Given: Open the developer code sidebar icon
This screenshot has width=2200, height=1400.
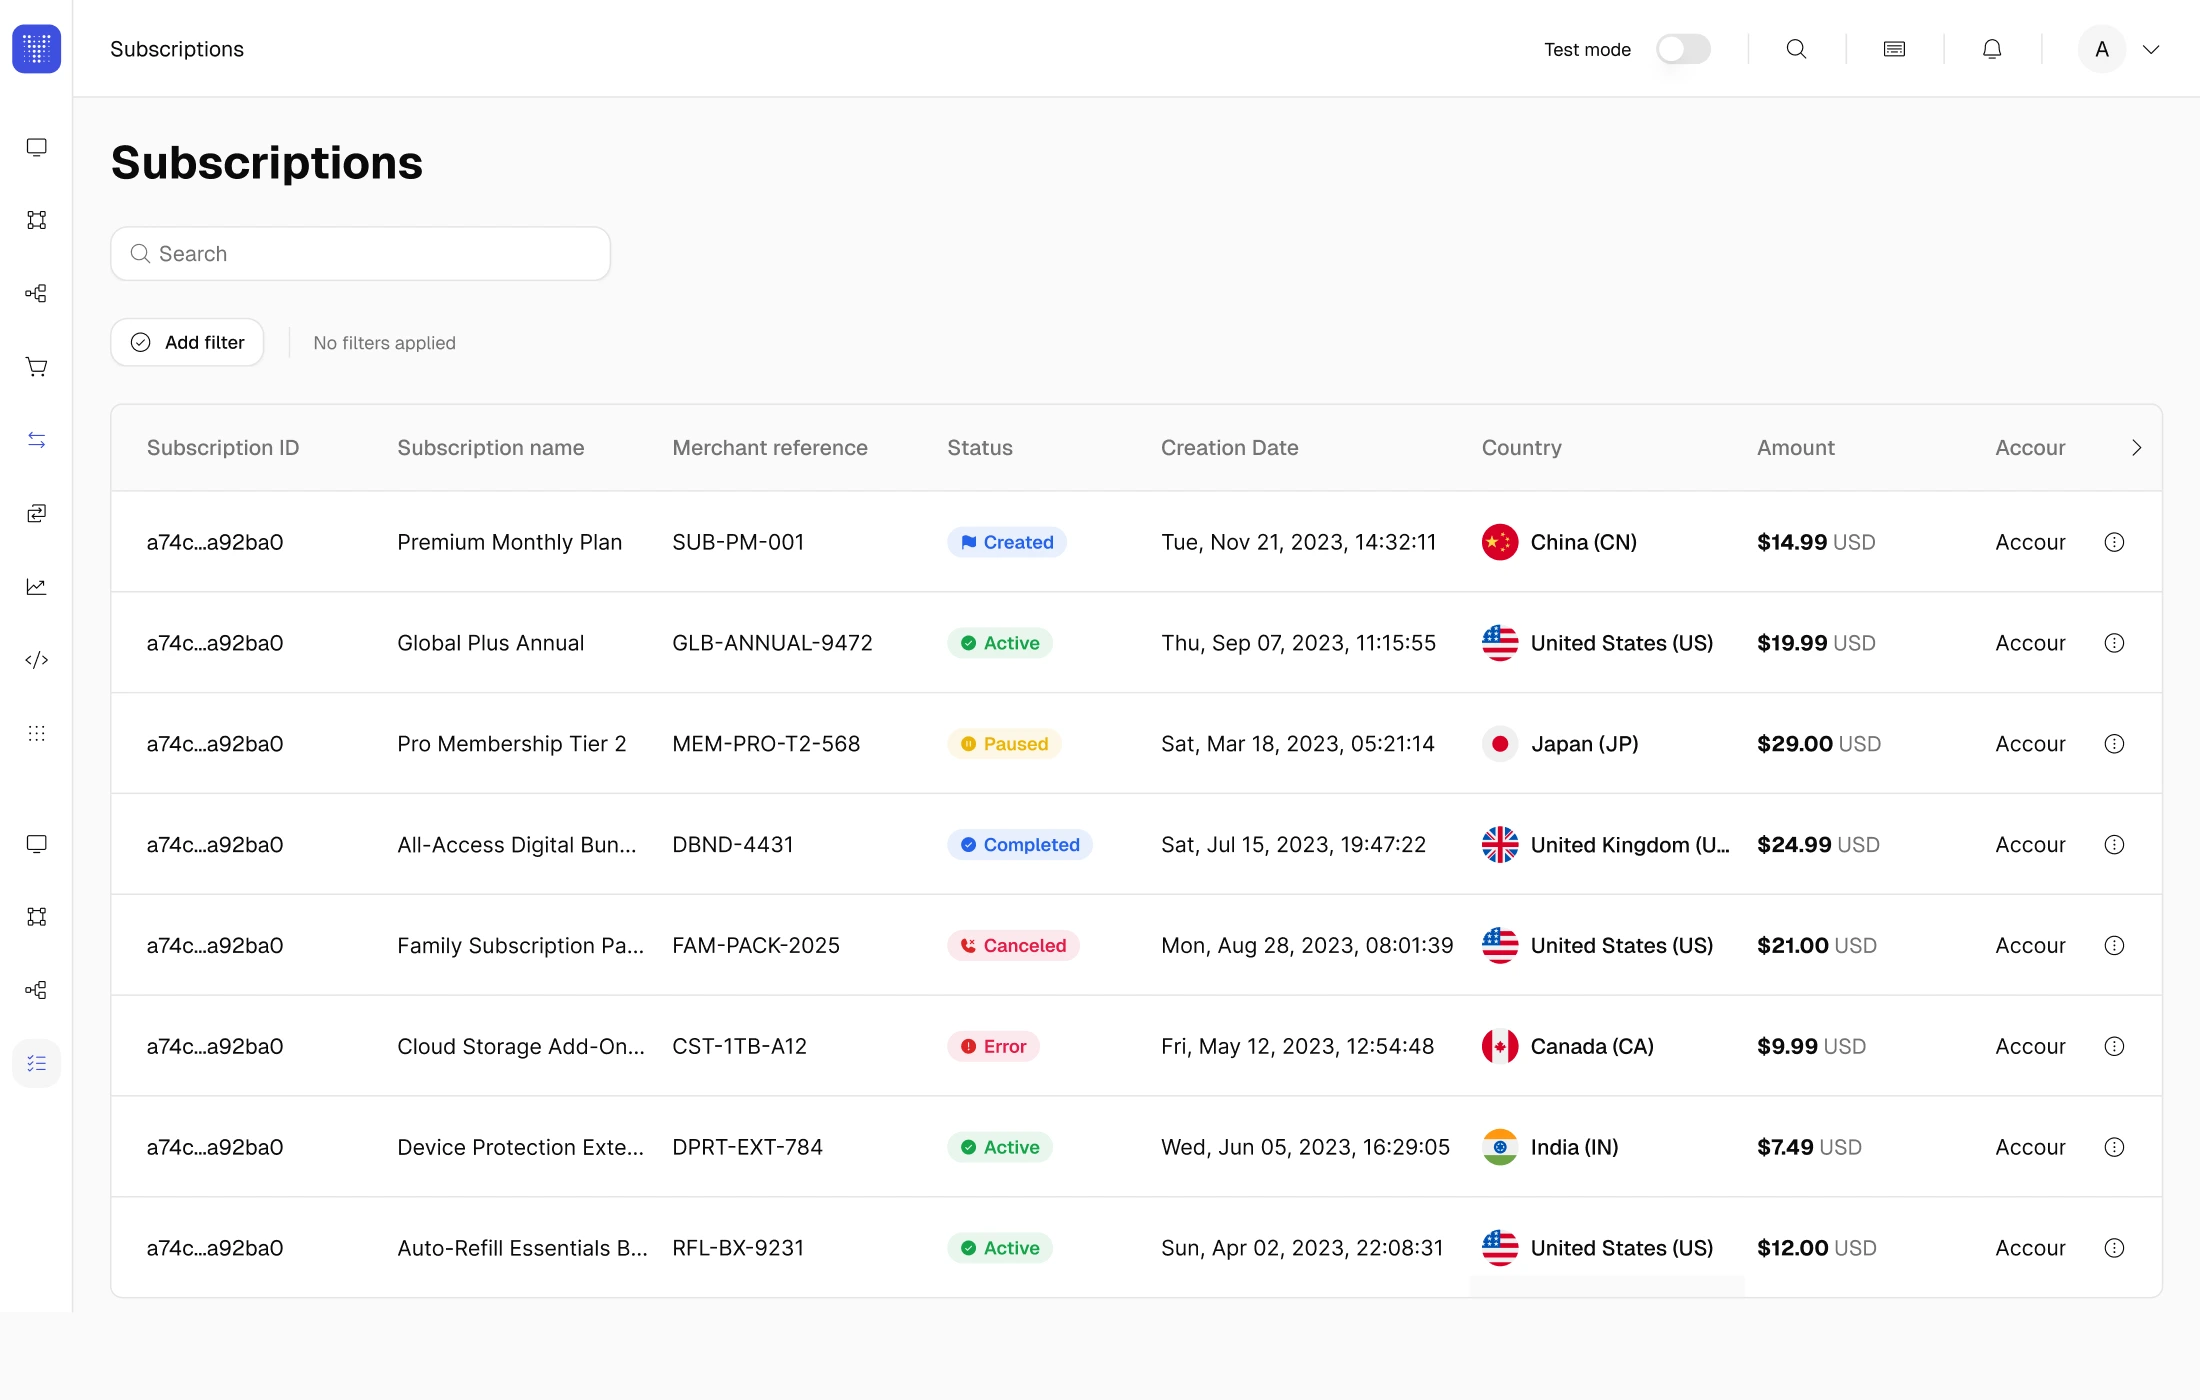Looking at the screenshot, I should click(37, 660).
